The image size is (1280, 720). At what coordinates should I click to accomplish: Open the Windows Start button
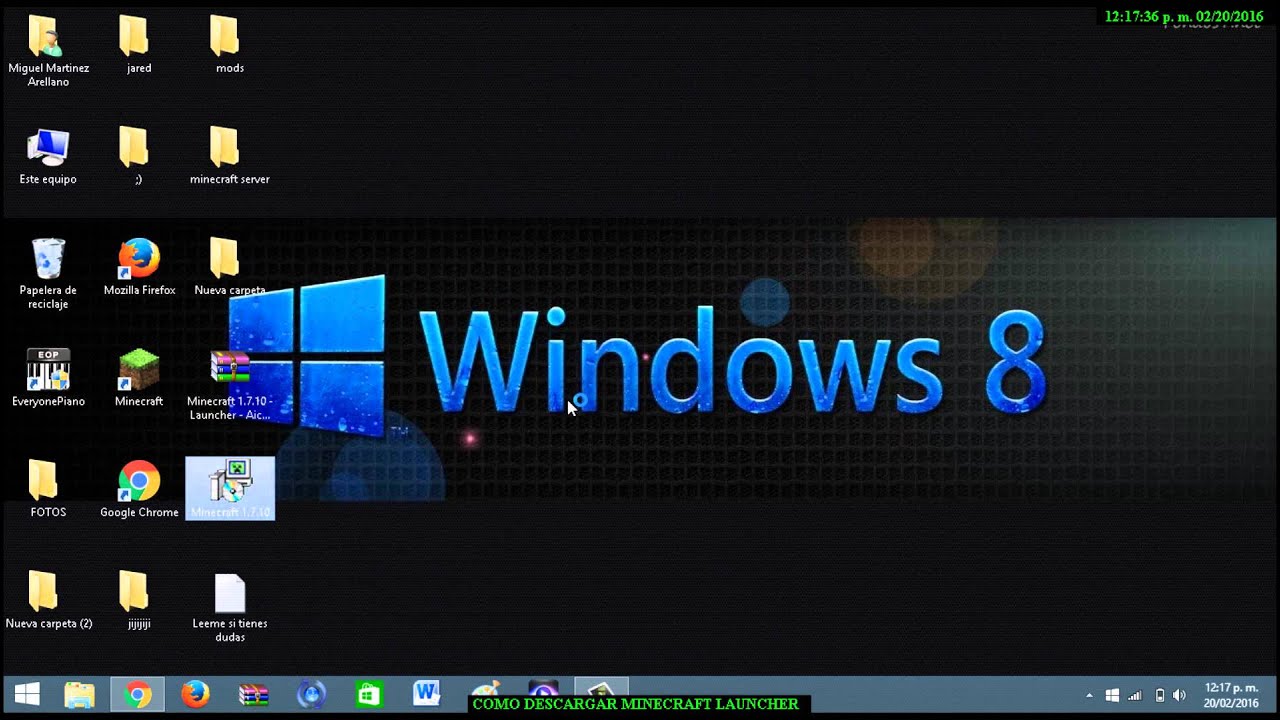[x=27, y=695]
